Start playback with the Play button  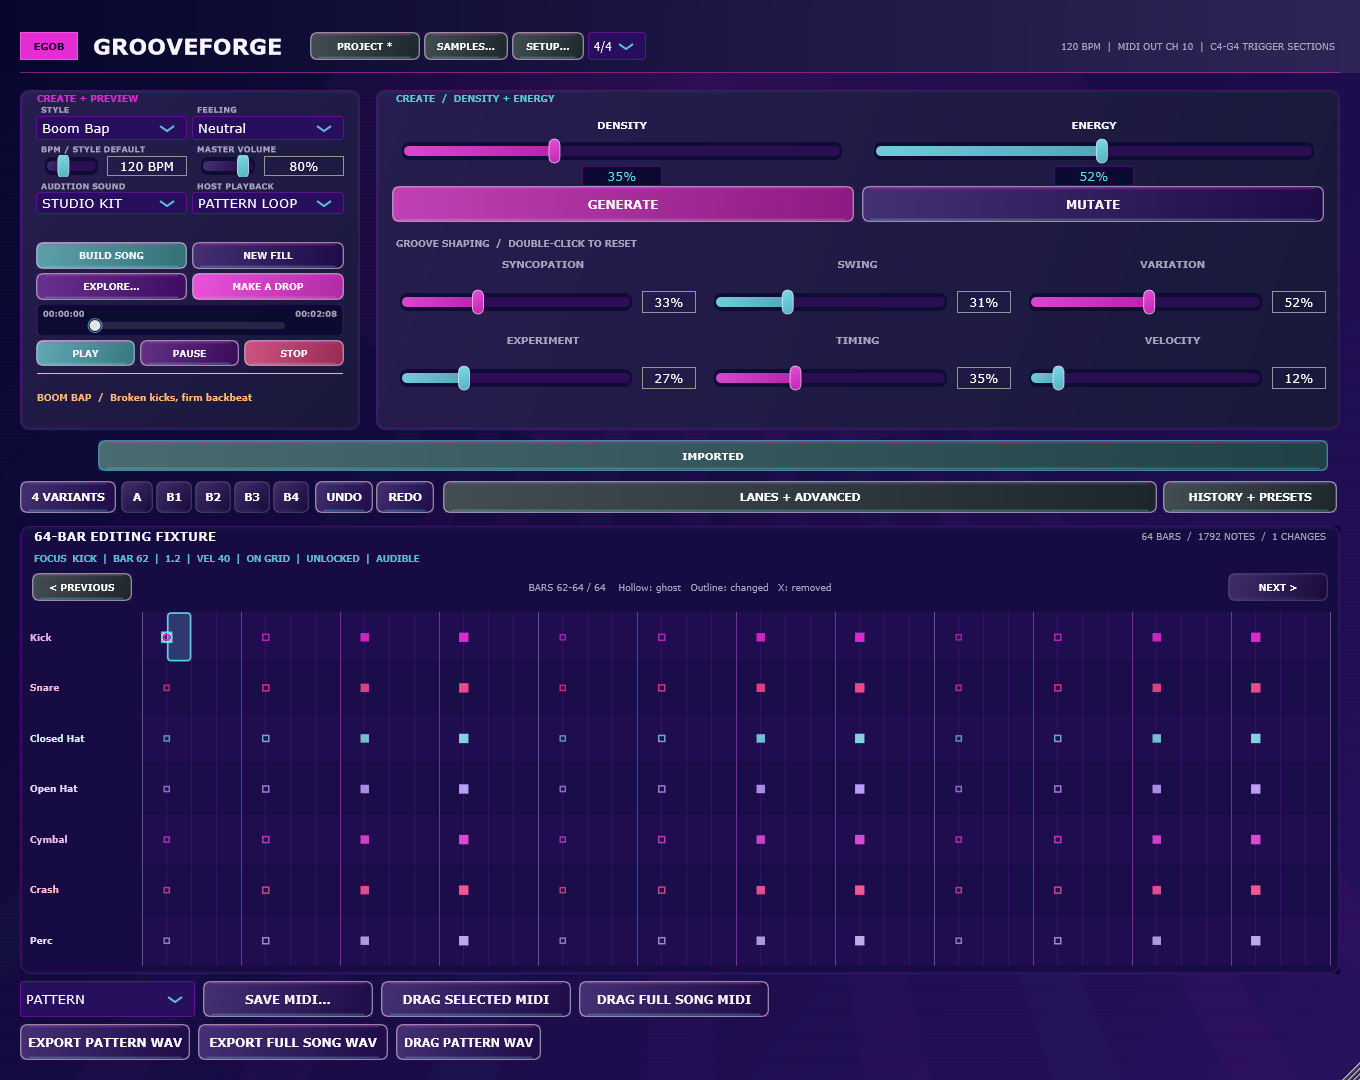(x=85, y=353)
